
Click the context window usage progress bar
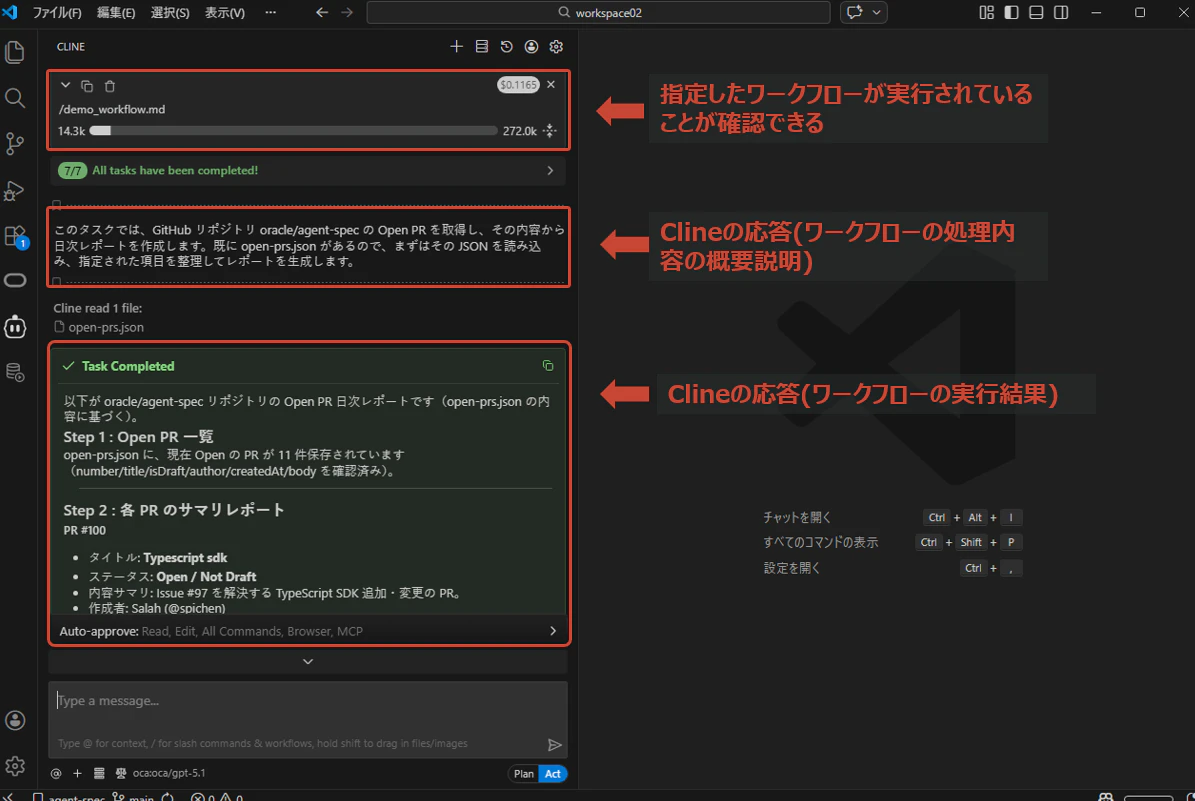293,131
